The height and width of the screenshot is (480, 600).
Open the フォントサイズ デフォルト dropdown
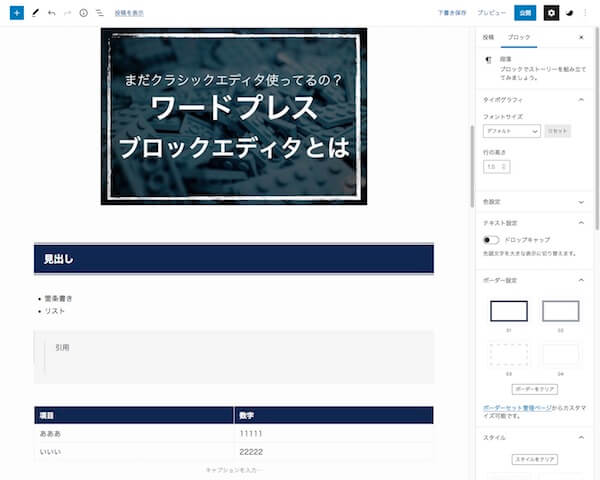512,131
